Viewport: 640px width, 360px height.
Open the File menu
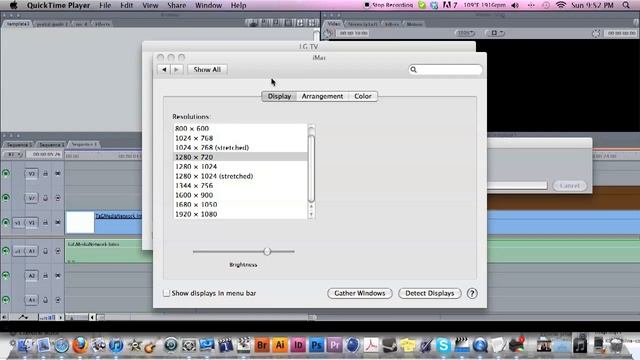(x=105, y=5)
